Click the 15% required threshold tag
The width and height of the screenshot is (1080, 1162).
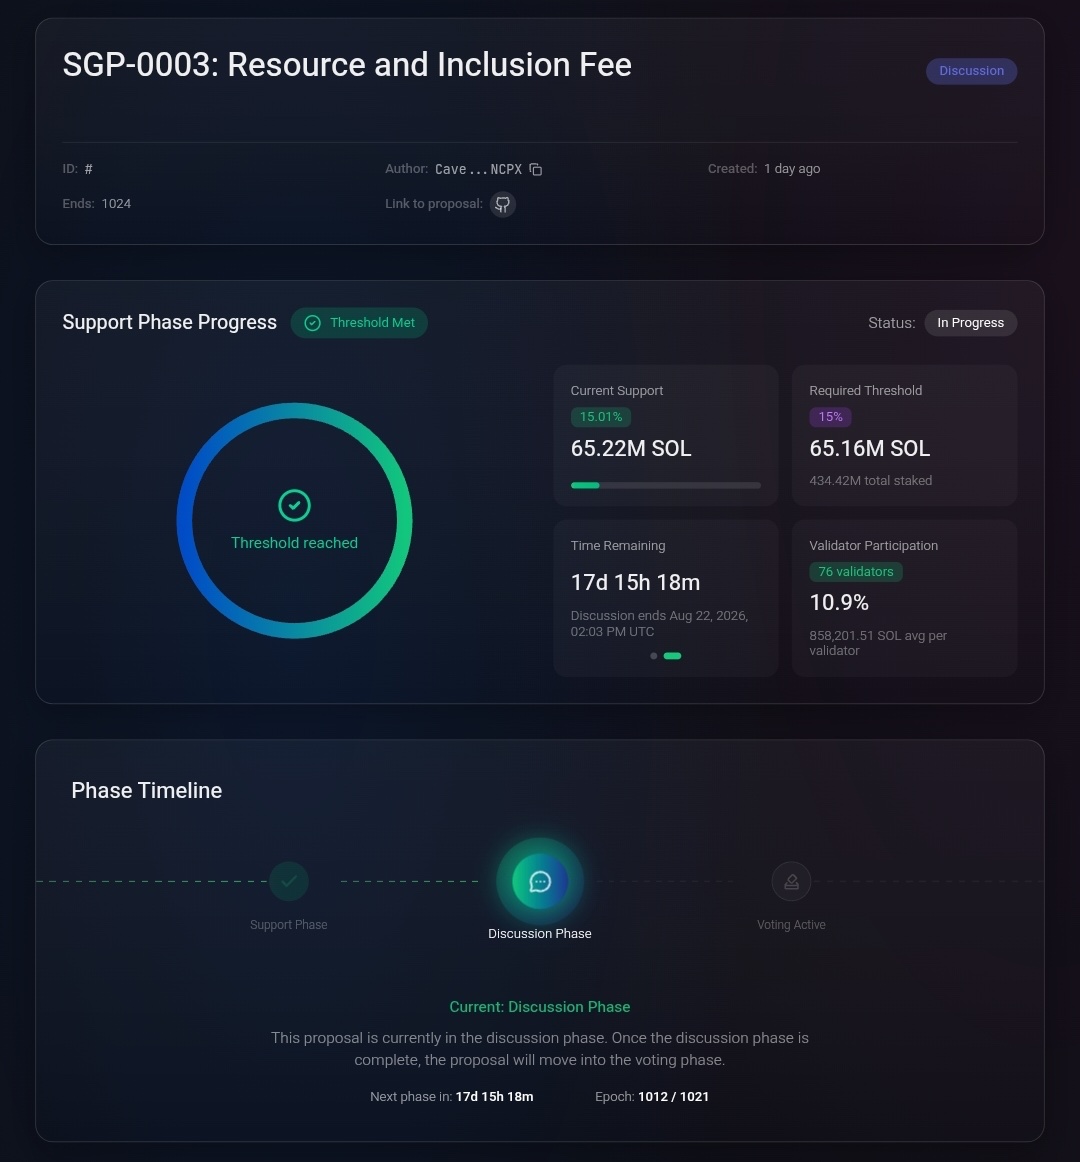click(830, 417)
